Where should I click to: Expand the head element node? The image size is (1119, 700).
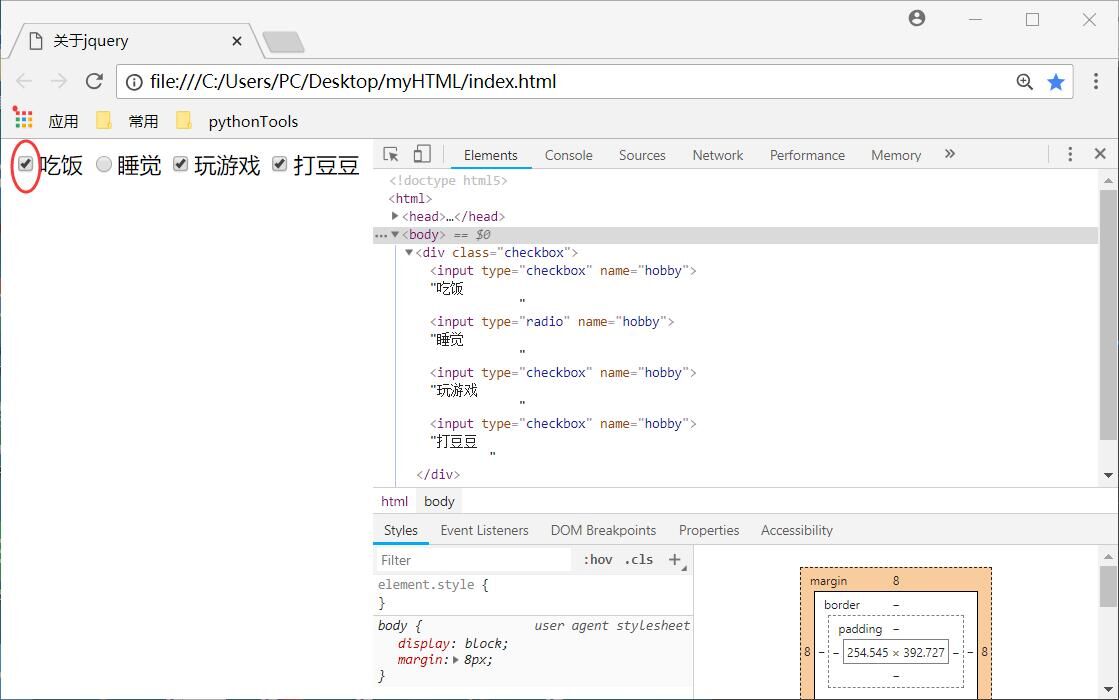coord(395,215)
